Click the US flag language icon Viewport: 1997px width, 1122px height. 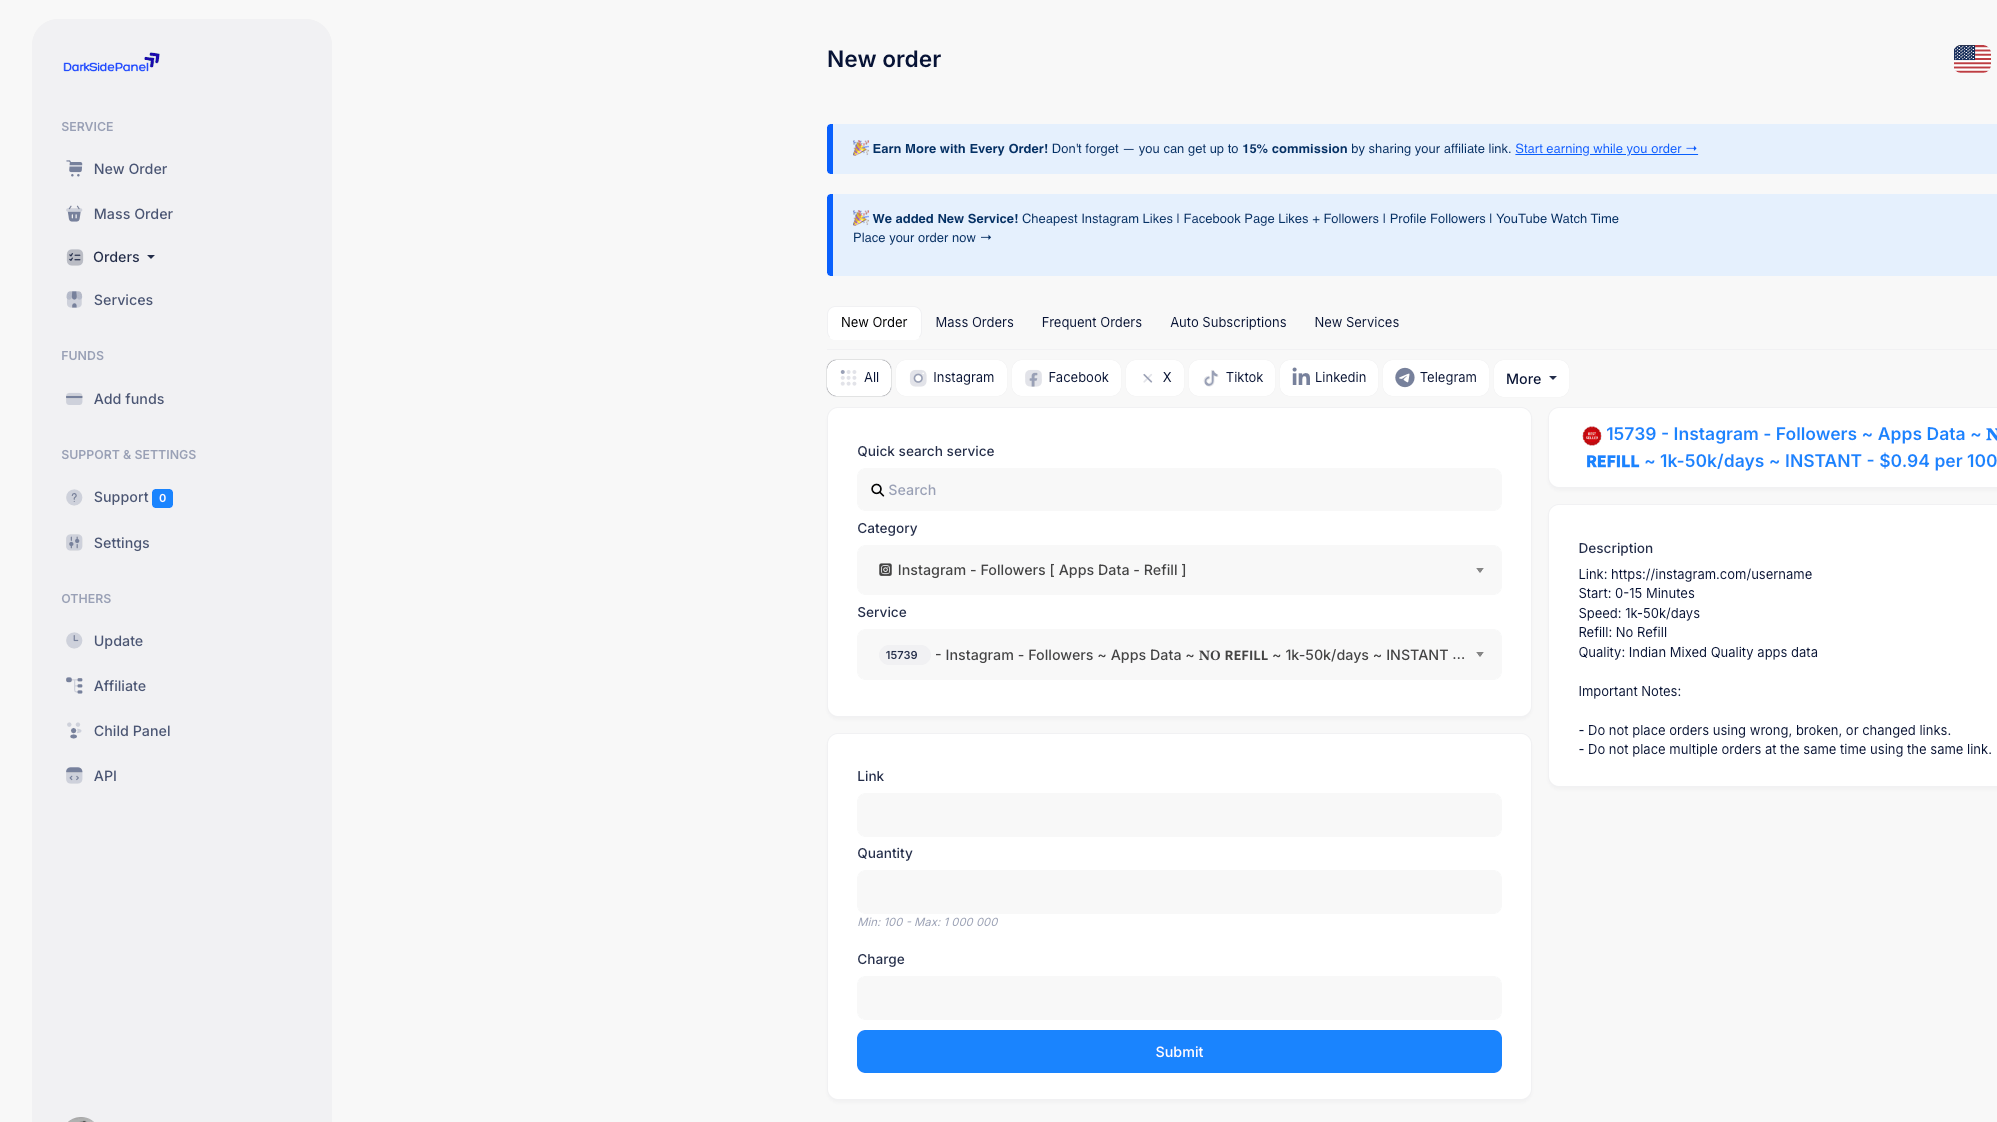click(x=1971, y=59)
